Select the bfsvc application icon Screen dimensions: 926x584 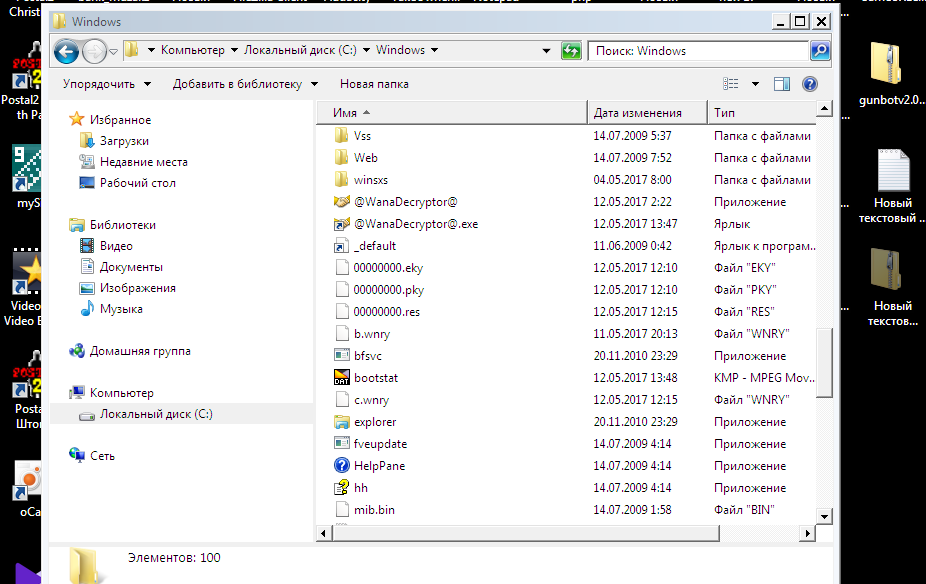click(342, 355)
